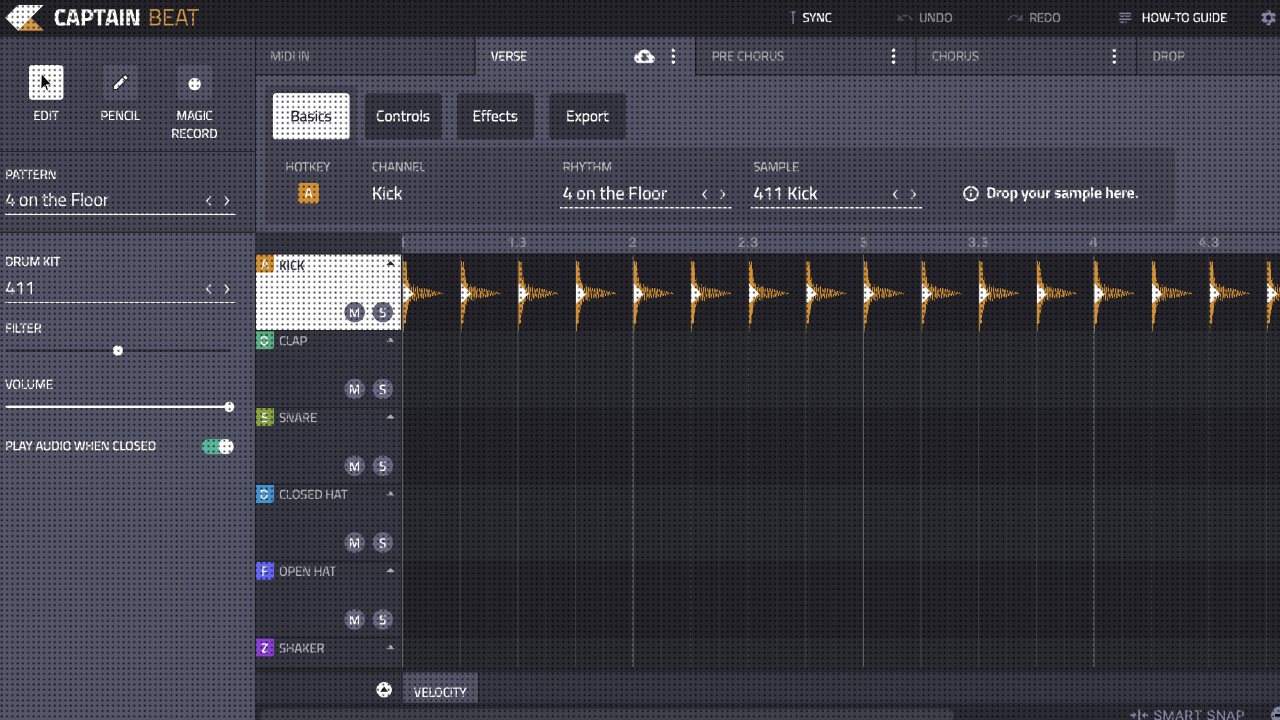The height and width of the screenshot is (720, 1280).
Task: Select previous Sample
Action: [x=894, y=194]
